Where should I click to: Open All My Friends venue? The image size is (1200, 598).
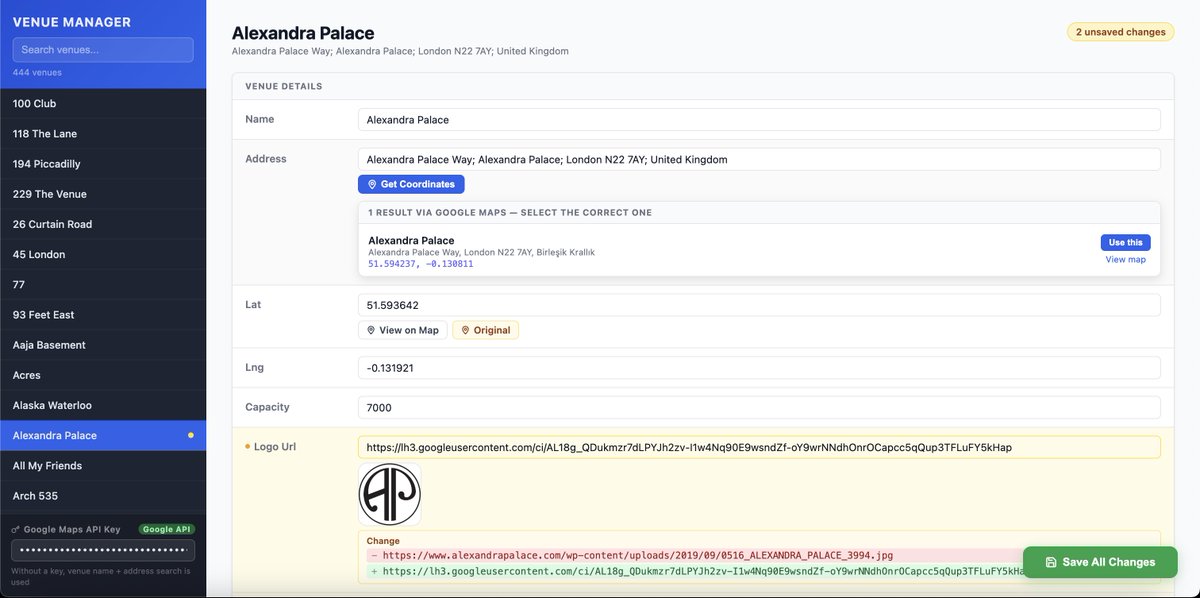[x=103, y=466]
